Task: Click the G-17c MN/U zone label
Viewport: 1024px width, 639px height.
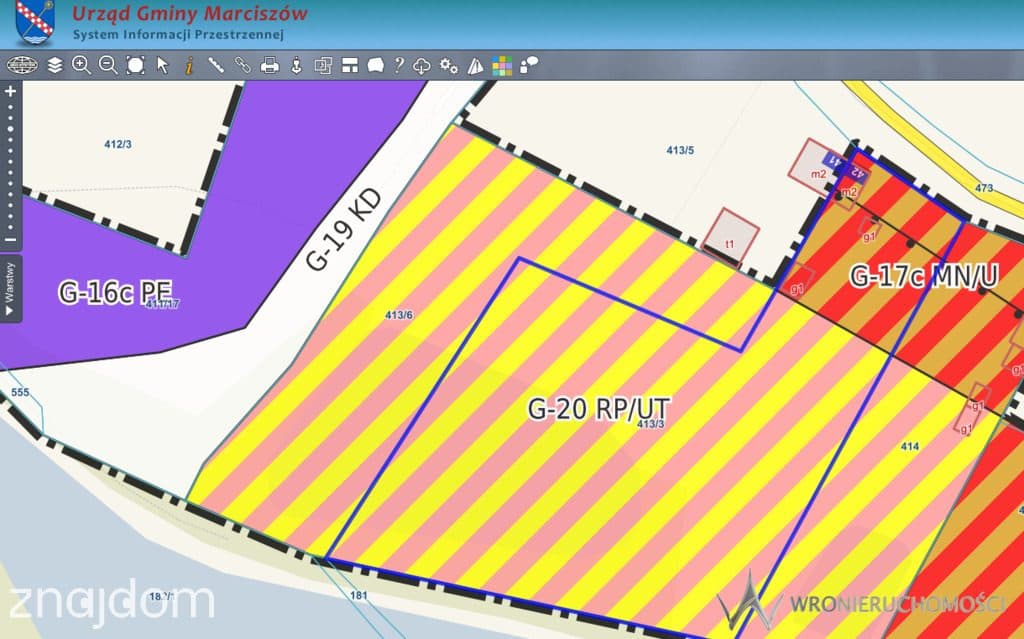Action: 924,276
